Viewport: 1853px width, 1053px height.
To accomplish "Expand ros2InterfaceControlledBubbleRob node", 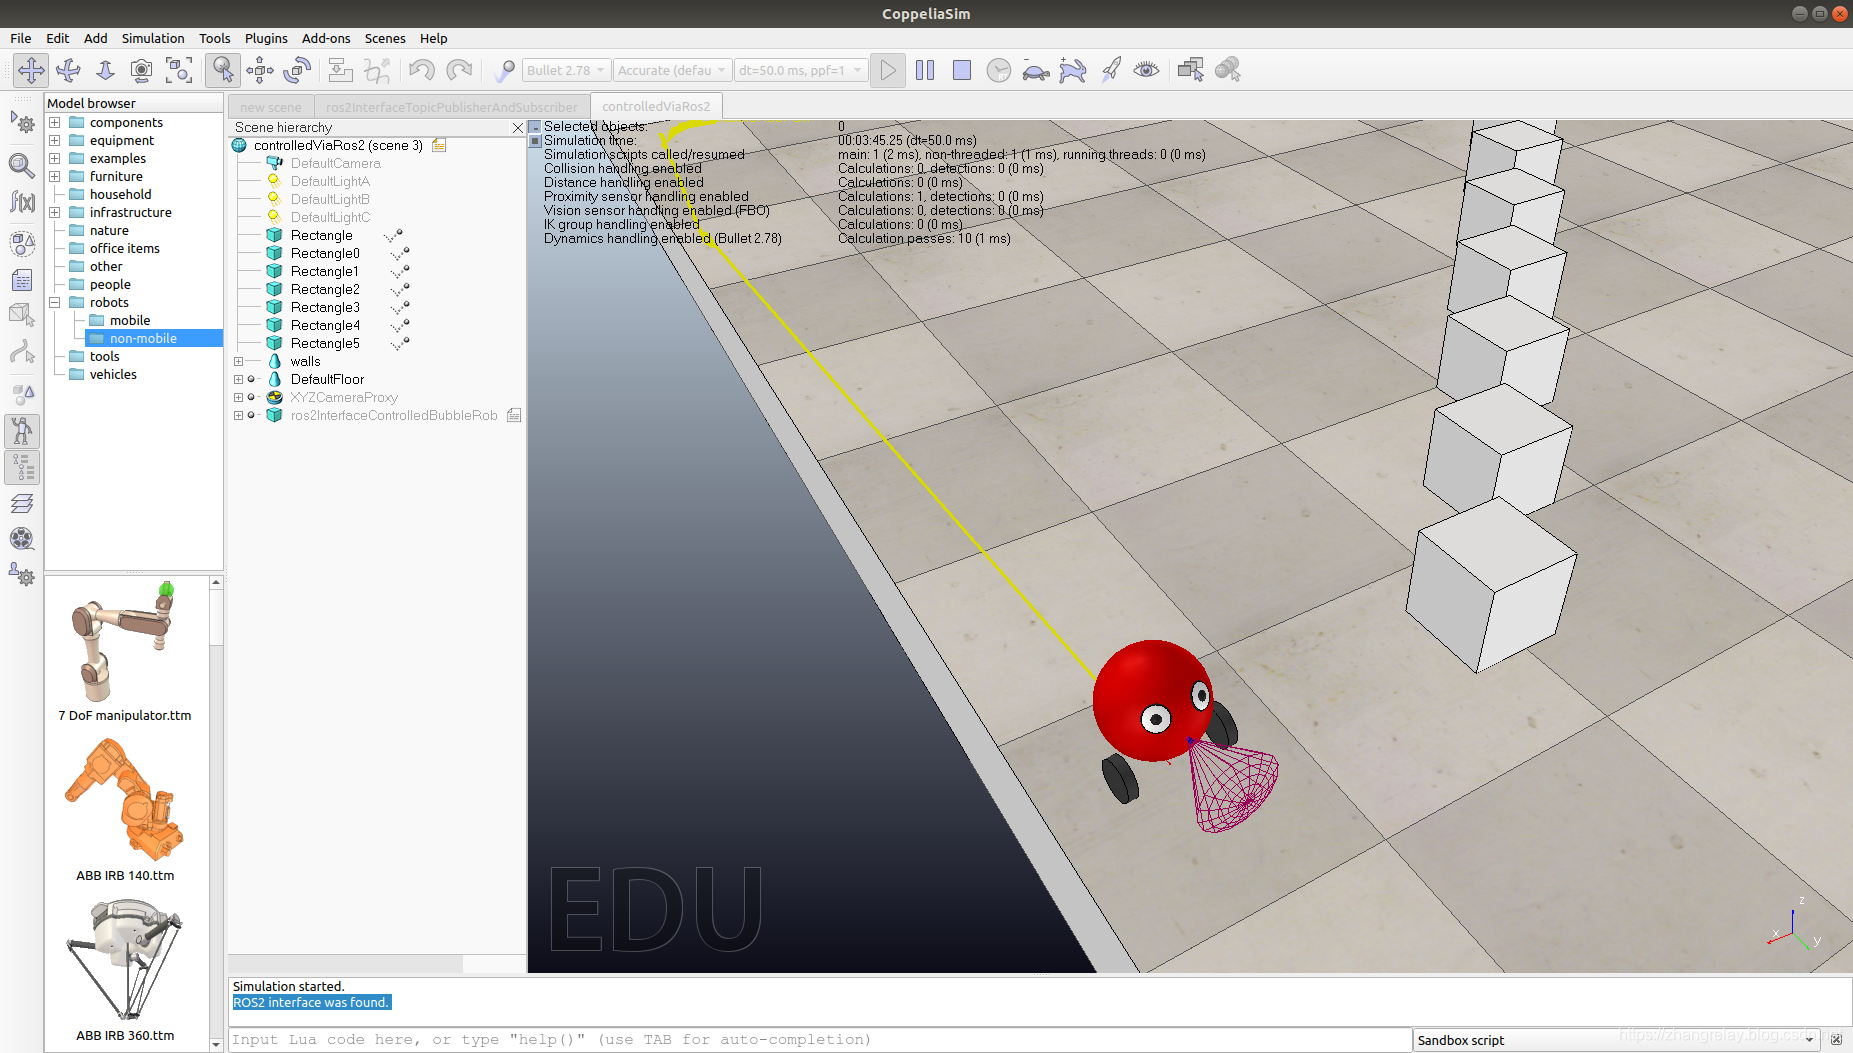I will tap(238, 416).
